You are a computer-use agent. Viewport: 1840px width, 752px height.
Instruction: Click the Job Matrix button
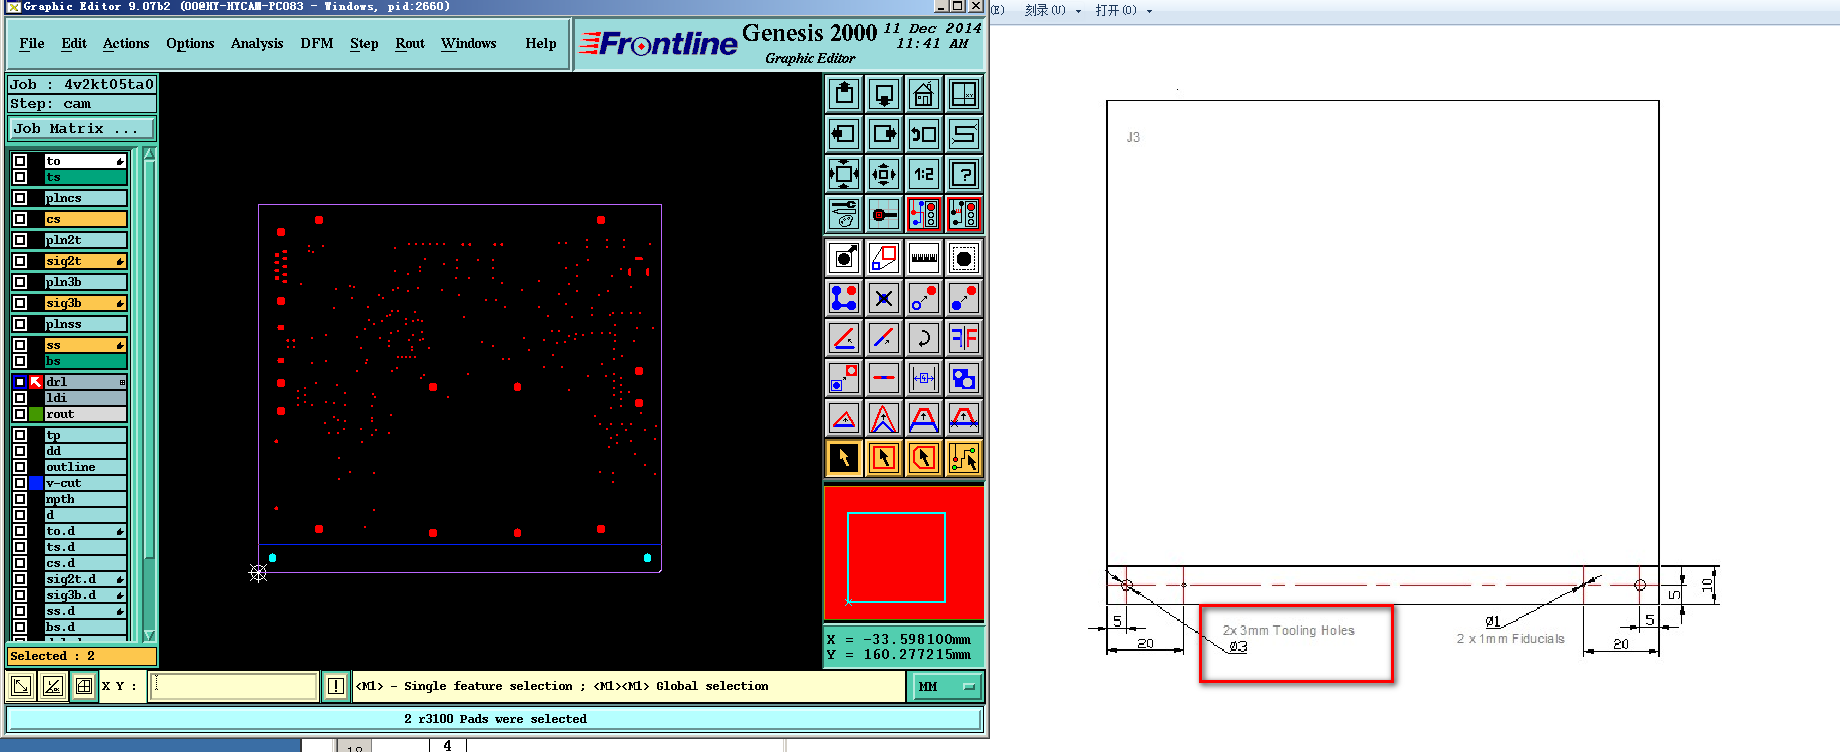82,129
